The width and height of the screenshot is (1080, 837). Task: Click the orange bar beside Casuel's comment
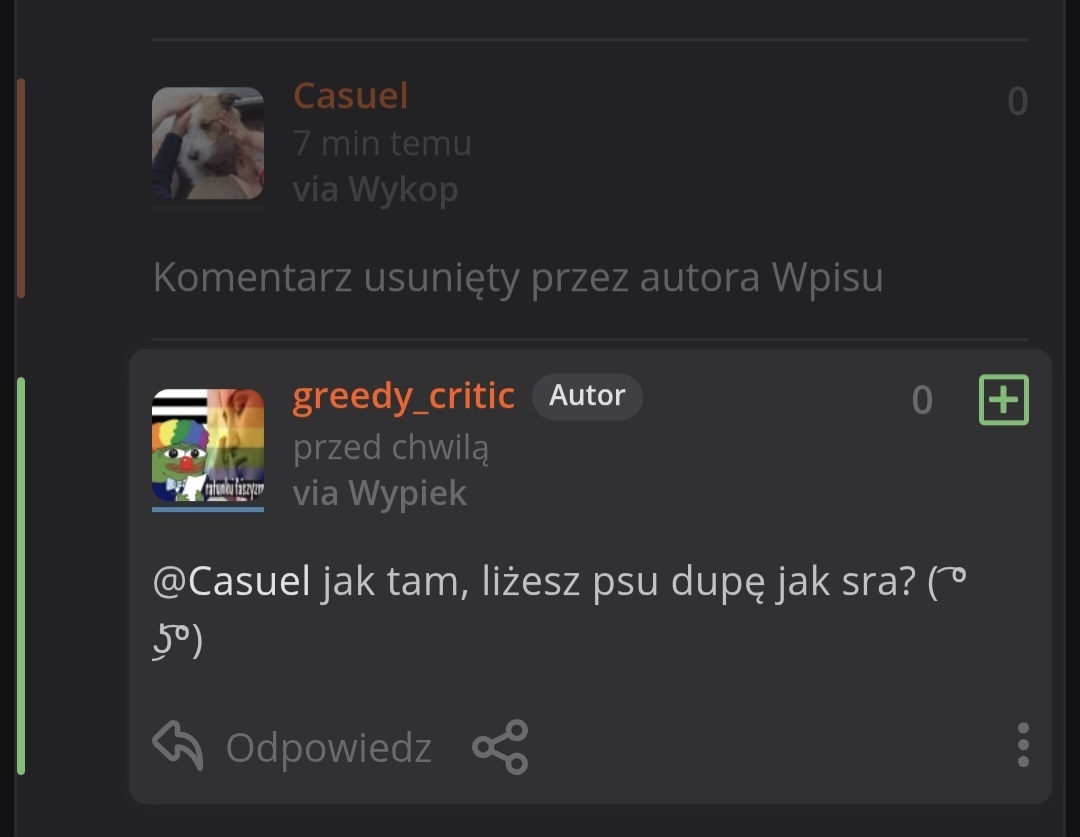21,188
